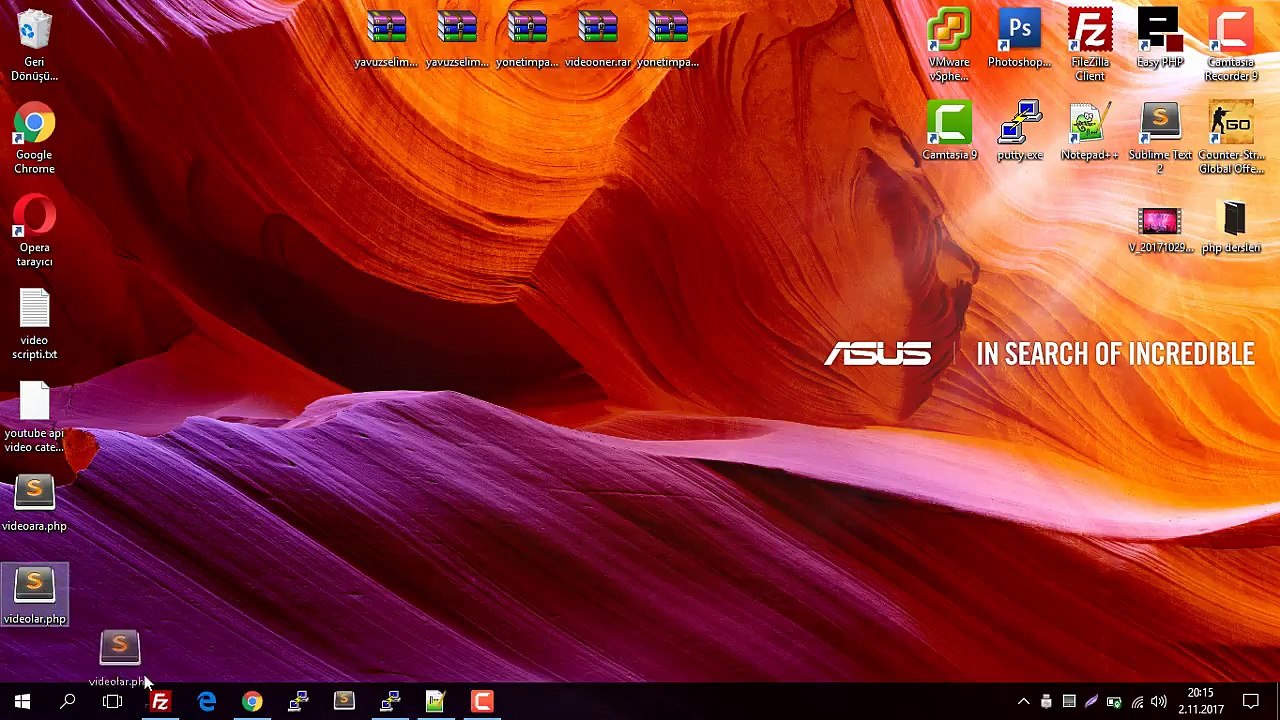Select the Google Chrome desktop shortcut
The image size is (1280, 720).
pos(34,139)
